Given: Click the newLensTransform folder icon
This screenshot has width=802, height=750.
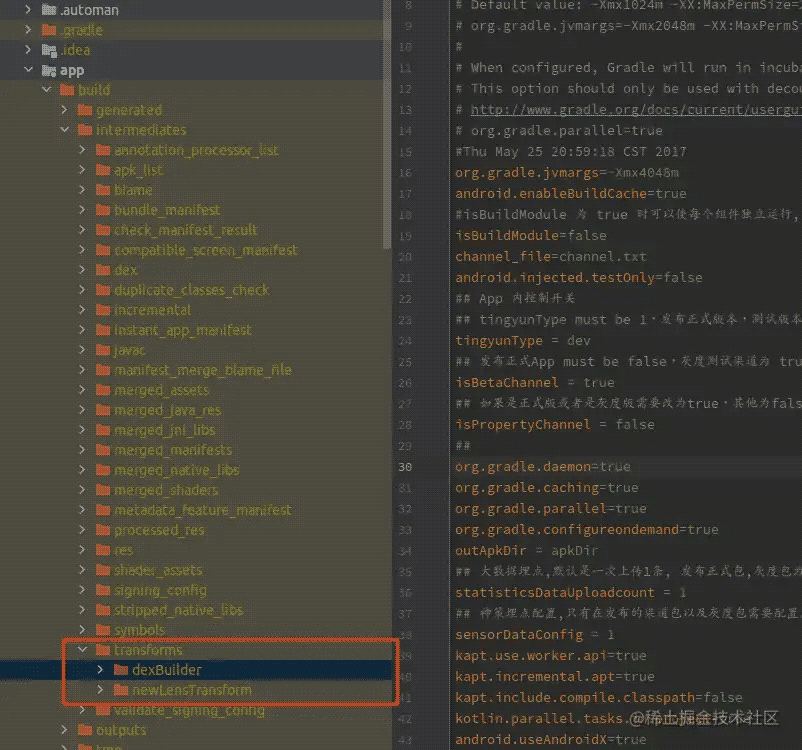Looking at the screenshot, I should point(121,690).
